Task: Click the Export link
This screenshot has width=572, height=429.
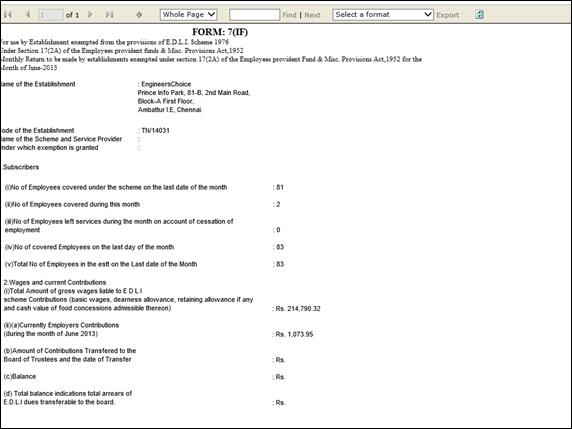Action: [x=447, y=15]
